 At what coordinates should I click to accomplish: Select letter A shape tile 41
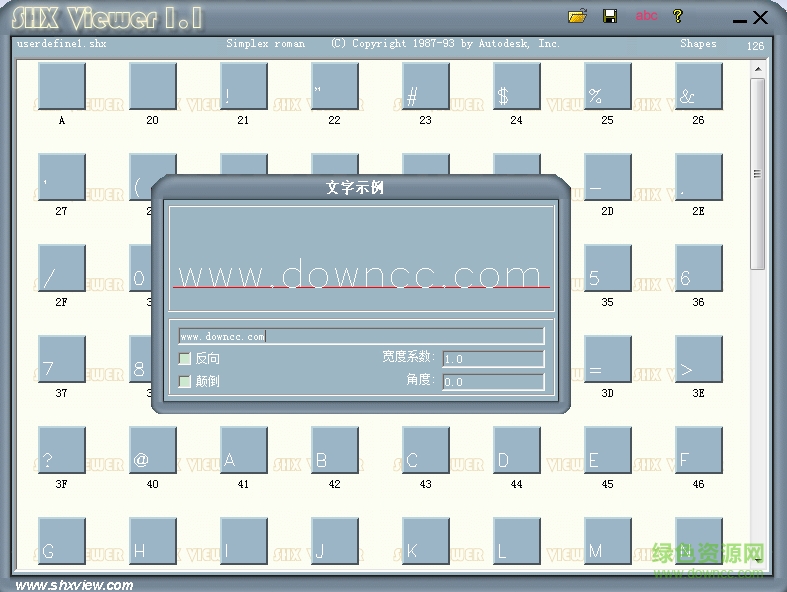pyautogui.click(x=243, y=450)
